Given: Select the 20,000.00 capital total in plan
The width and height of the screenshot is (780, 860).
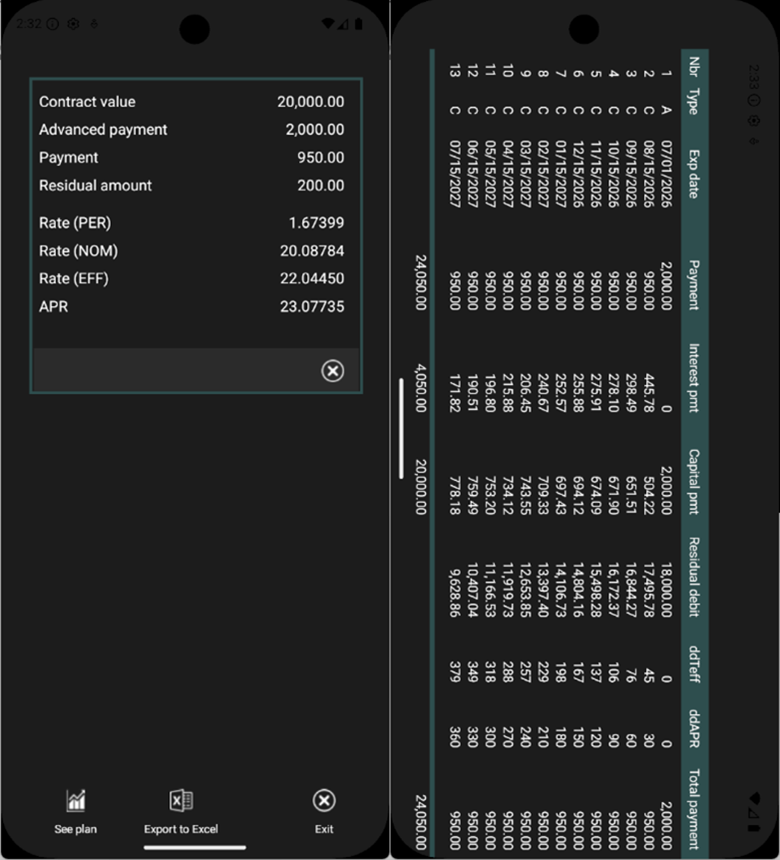Looking at the screenshot, I should pyautogui.click(x=420, y=487).
